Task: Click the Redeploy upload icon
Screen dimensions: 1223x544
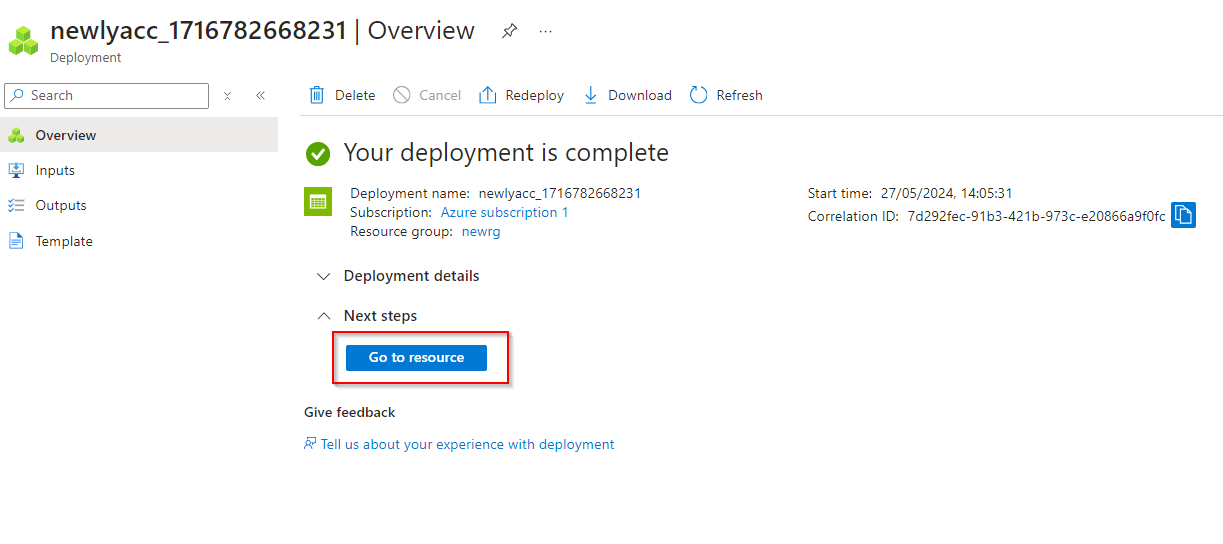Action: point(488,95)
